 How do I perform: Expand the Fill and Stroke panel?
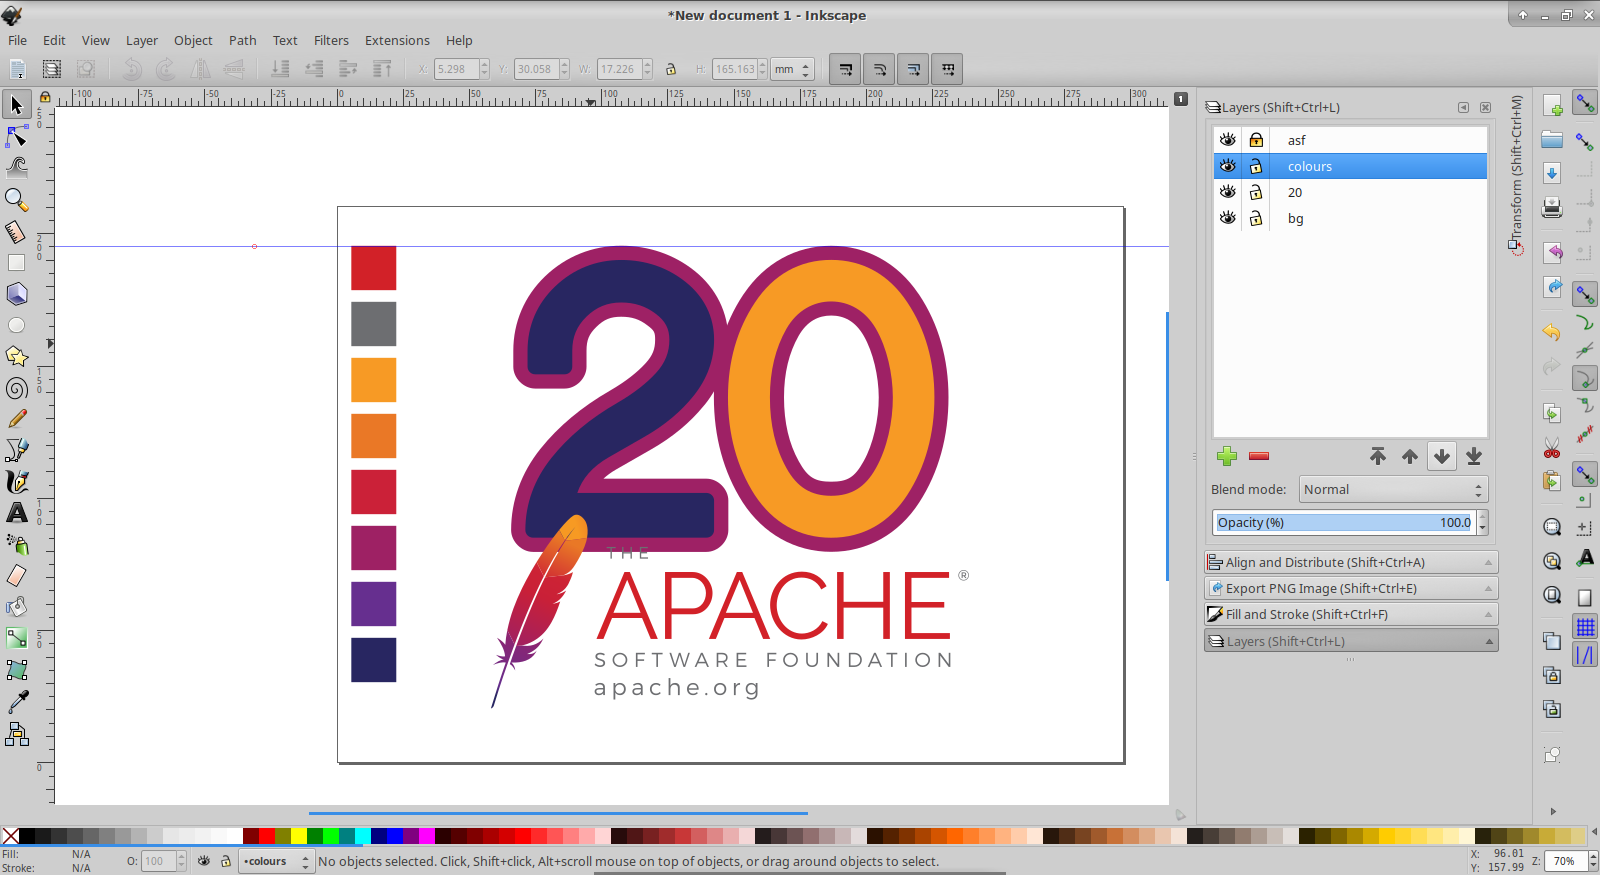point(1350,614)
